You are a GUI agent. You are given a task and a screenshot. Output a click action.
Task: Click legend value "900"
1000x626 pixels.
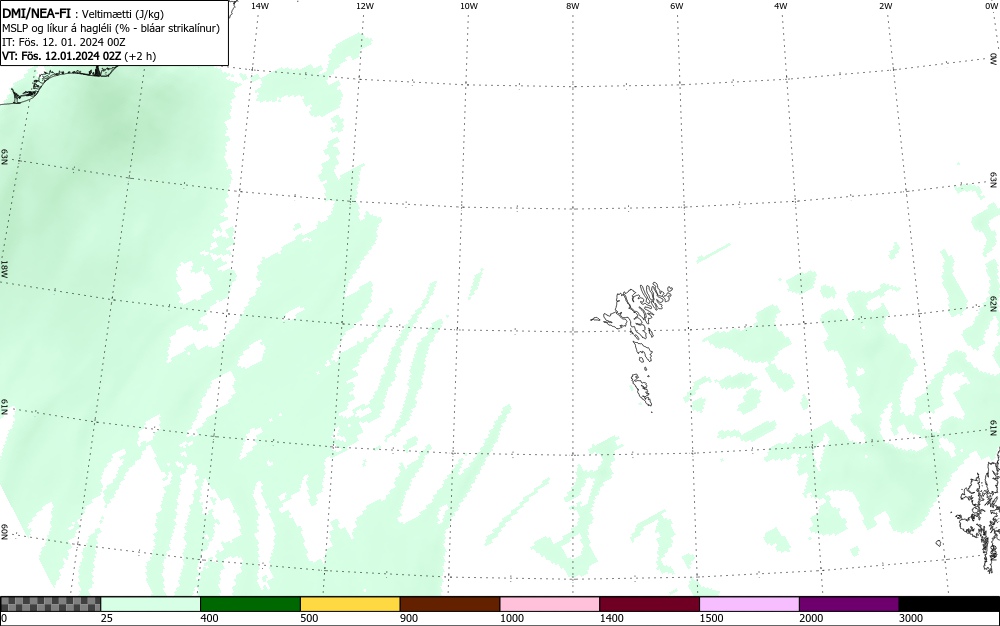coord(409,618)
